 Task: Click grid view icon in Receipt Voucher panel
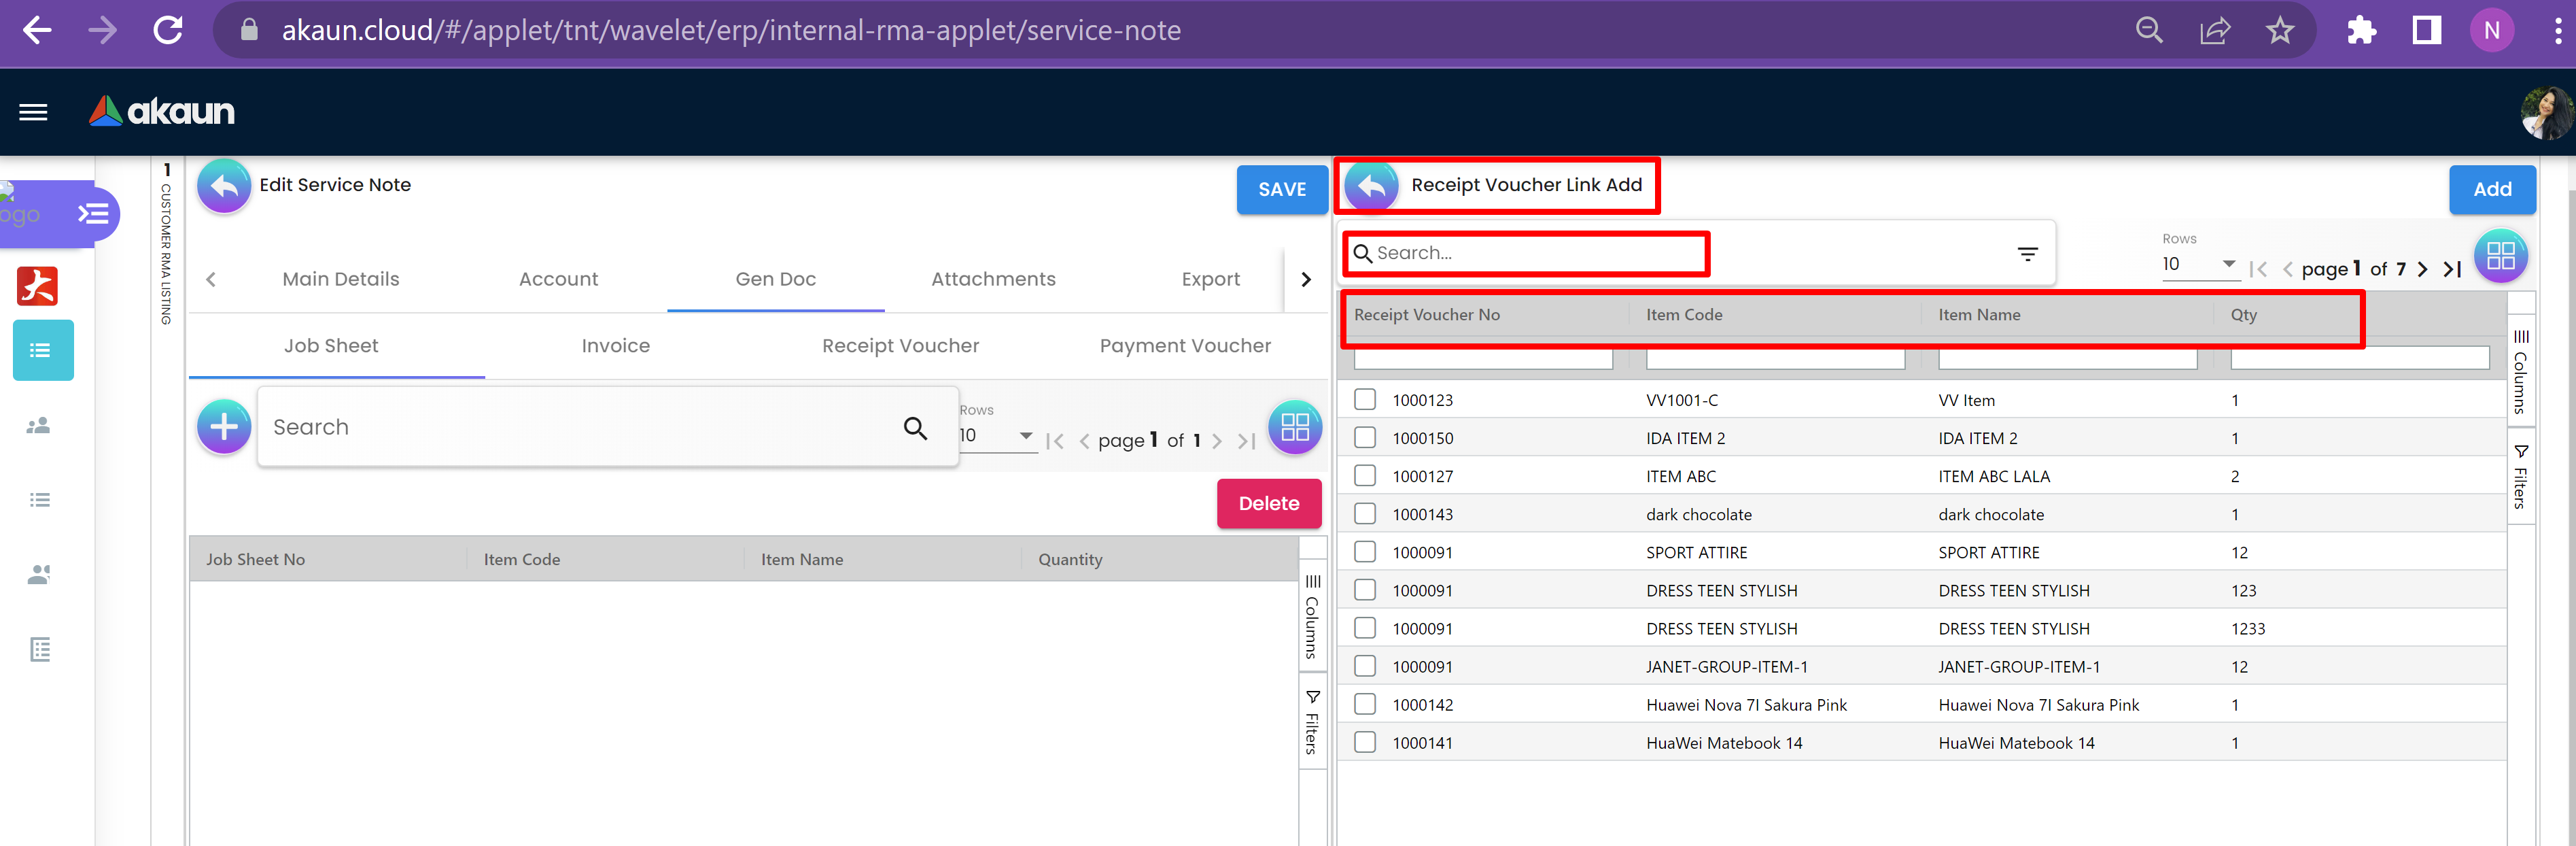pyautogui.click(x=2500, y=256)
